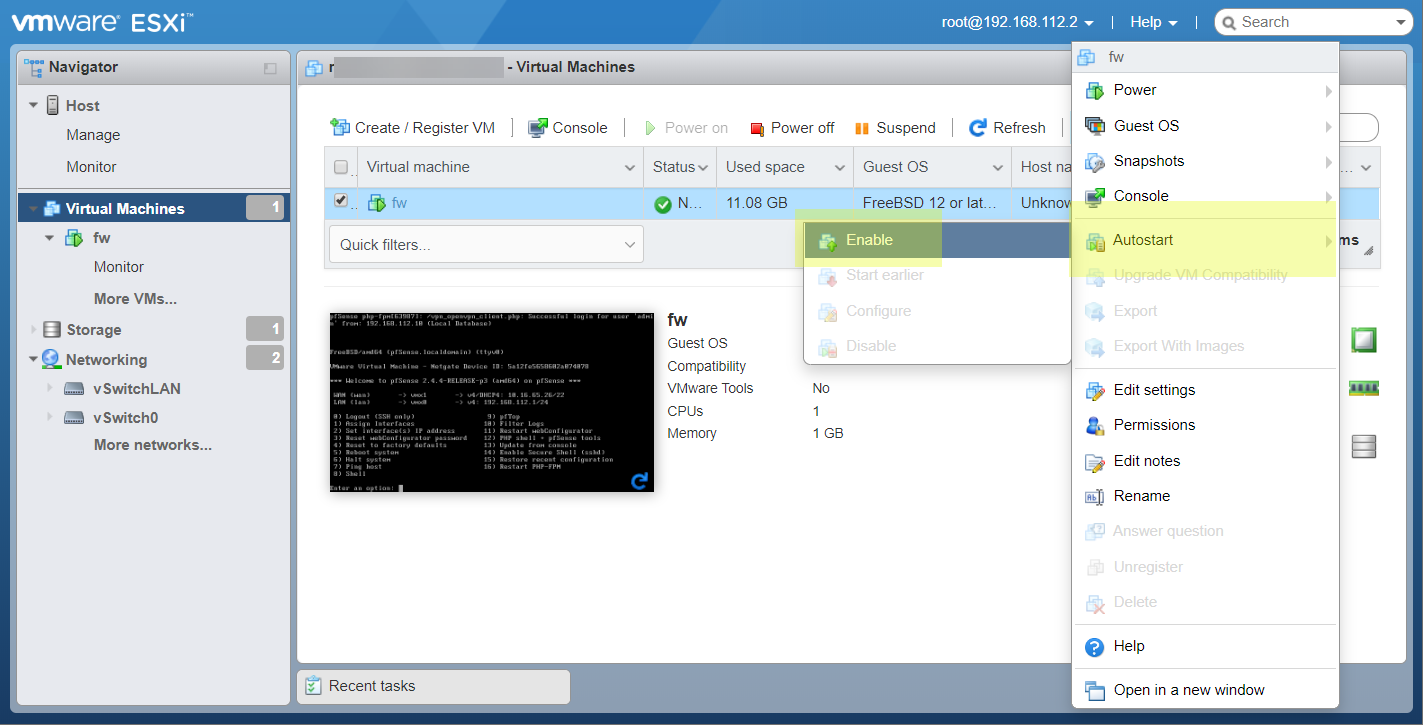Uncheck the fw row checkbox
This screenshot has width=1423, height=725.
pyautogui.click(x=341, y=201)
